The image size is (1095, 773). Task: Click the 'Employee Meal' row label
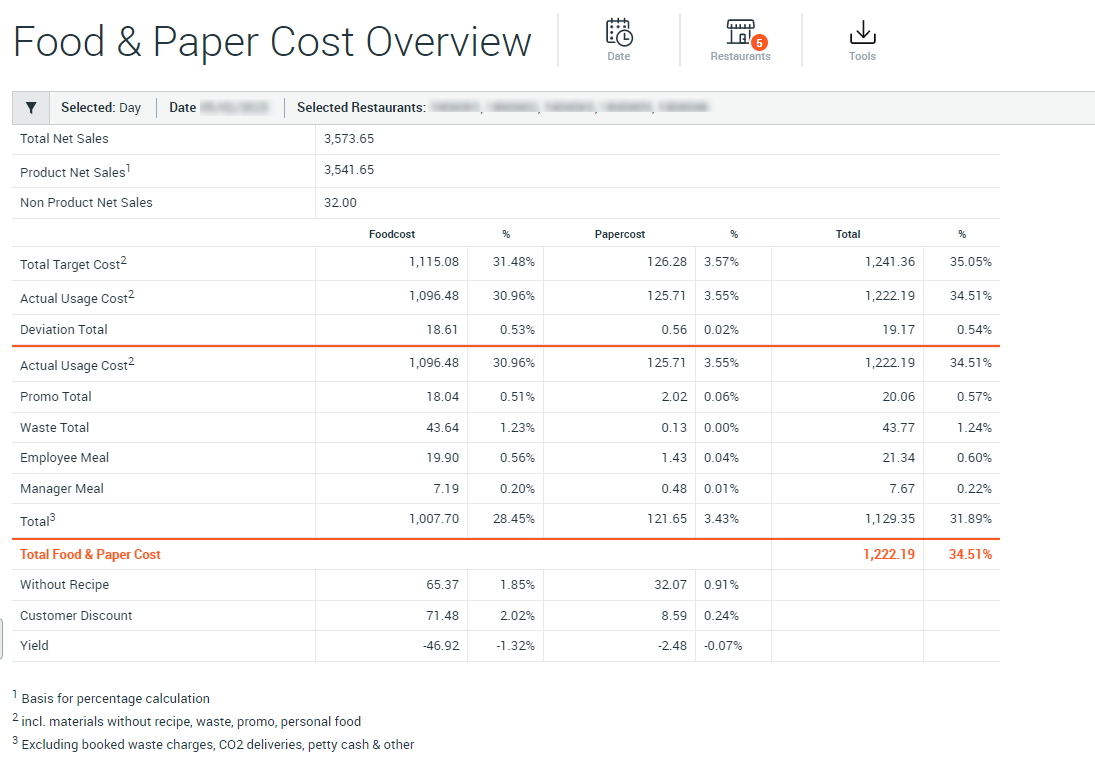pos(64,457)
